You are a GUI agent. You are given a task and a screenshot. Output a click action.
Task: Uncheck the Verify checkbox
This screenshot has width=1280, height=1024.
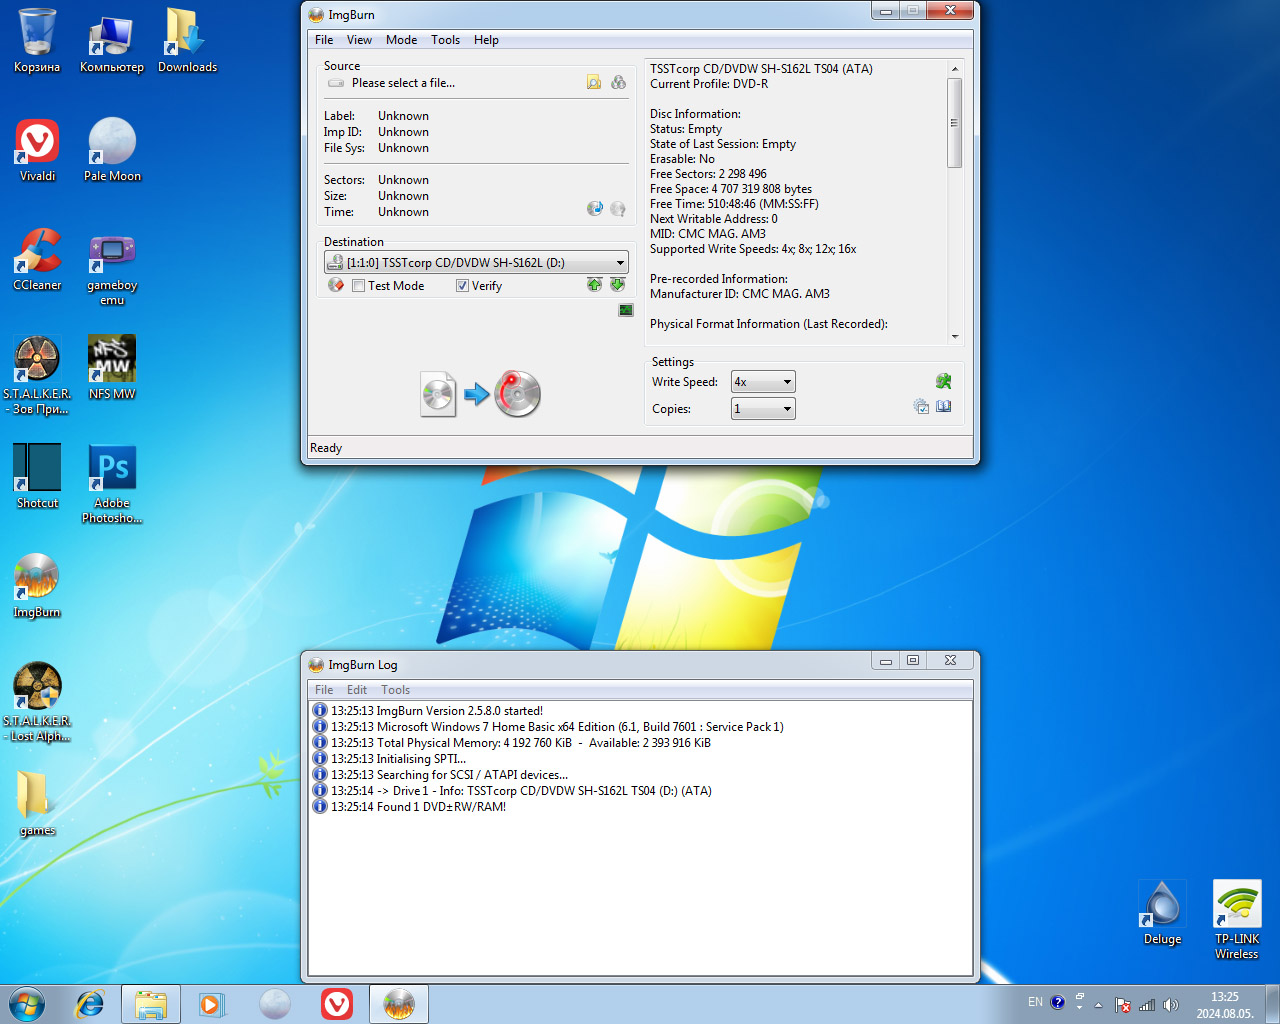coord(462,286)
